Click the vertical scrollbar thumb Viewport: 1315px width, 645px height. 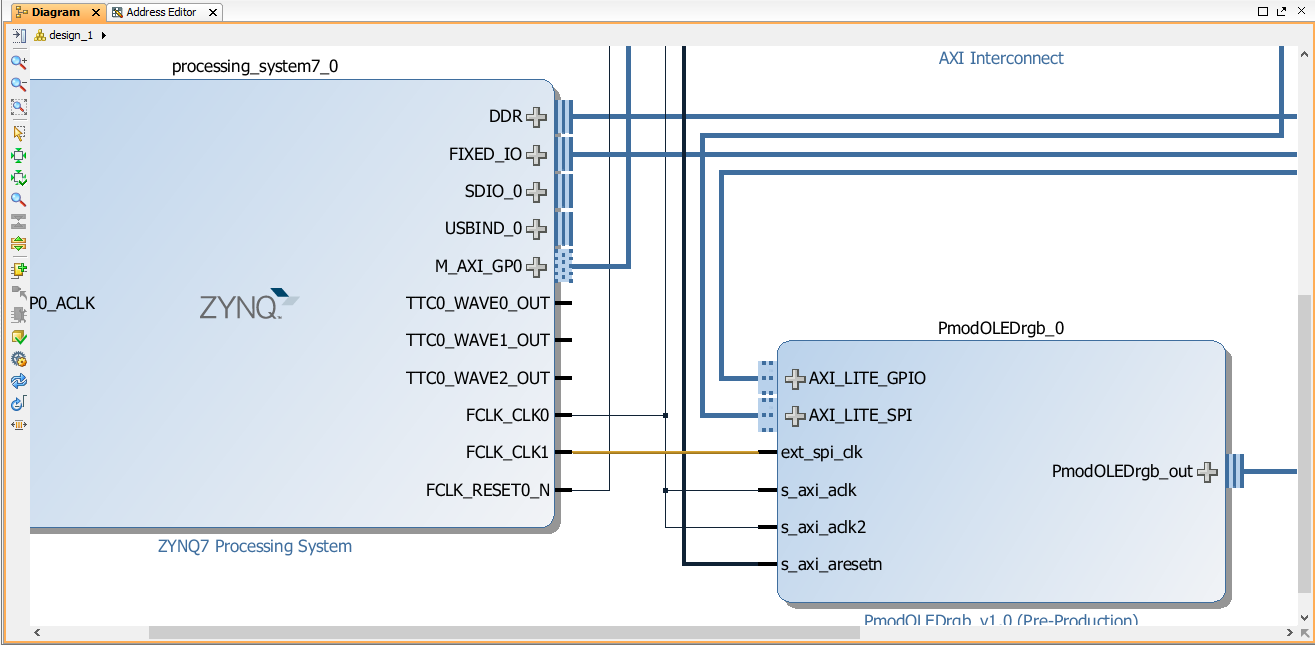pyautogui.click(x=1304, y=443)
